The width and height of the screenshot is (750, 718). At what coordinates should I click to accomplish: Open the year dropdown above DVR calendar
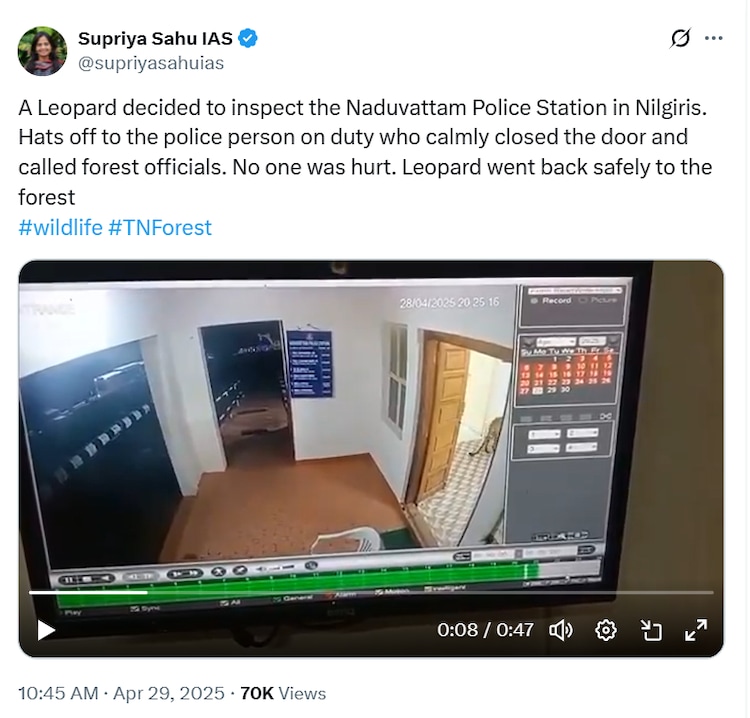tap(593, 341)
